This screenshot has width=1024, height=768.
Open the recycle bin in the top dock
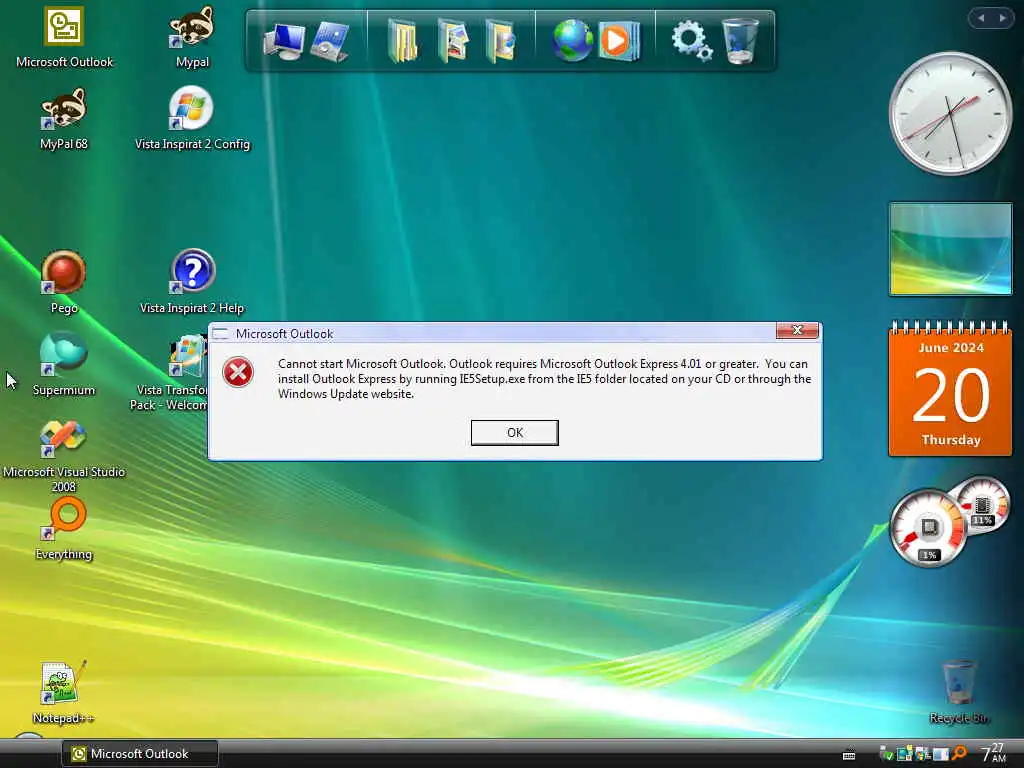pos(740,40)
